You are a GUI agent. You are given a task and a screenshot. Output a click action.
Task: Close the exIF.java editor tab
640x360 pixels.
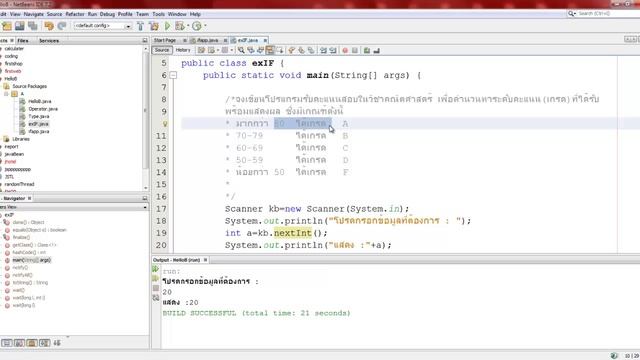tap(265, 40)
